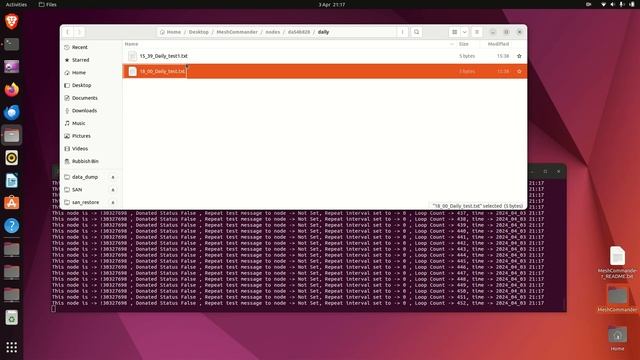Open Files app menu in top bar
The width and height of the screenshot is (640, 360).
[x=48, y=4]
